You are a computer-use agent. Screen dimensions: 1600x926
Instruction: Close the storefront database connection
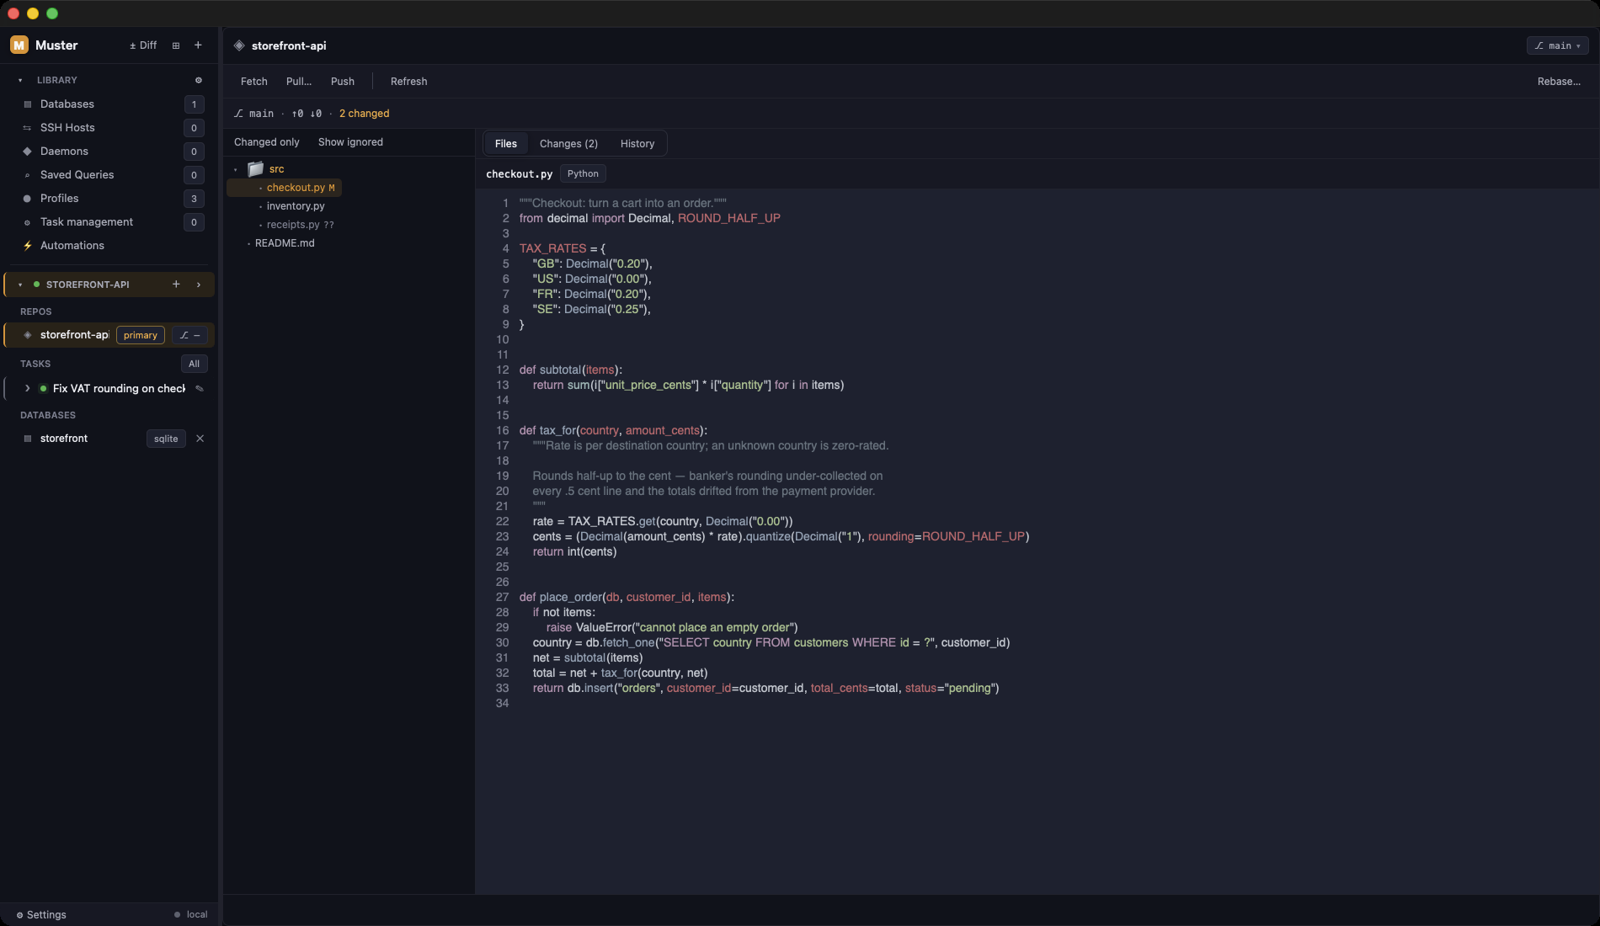point(200,439)
